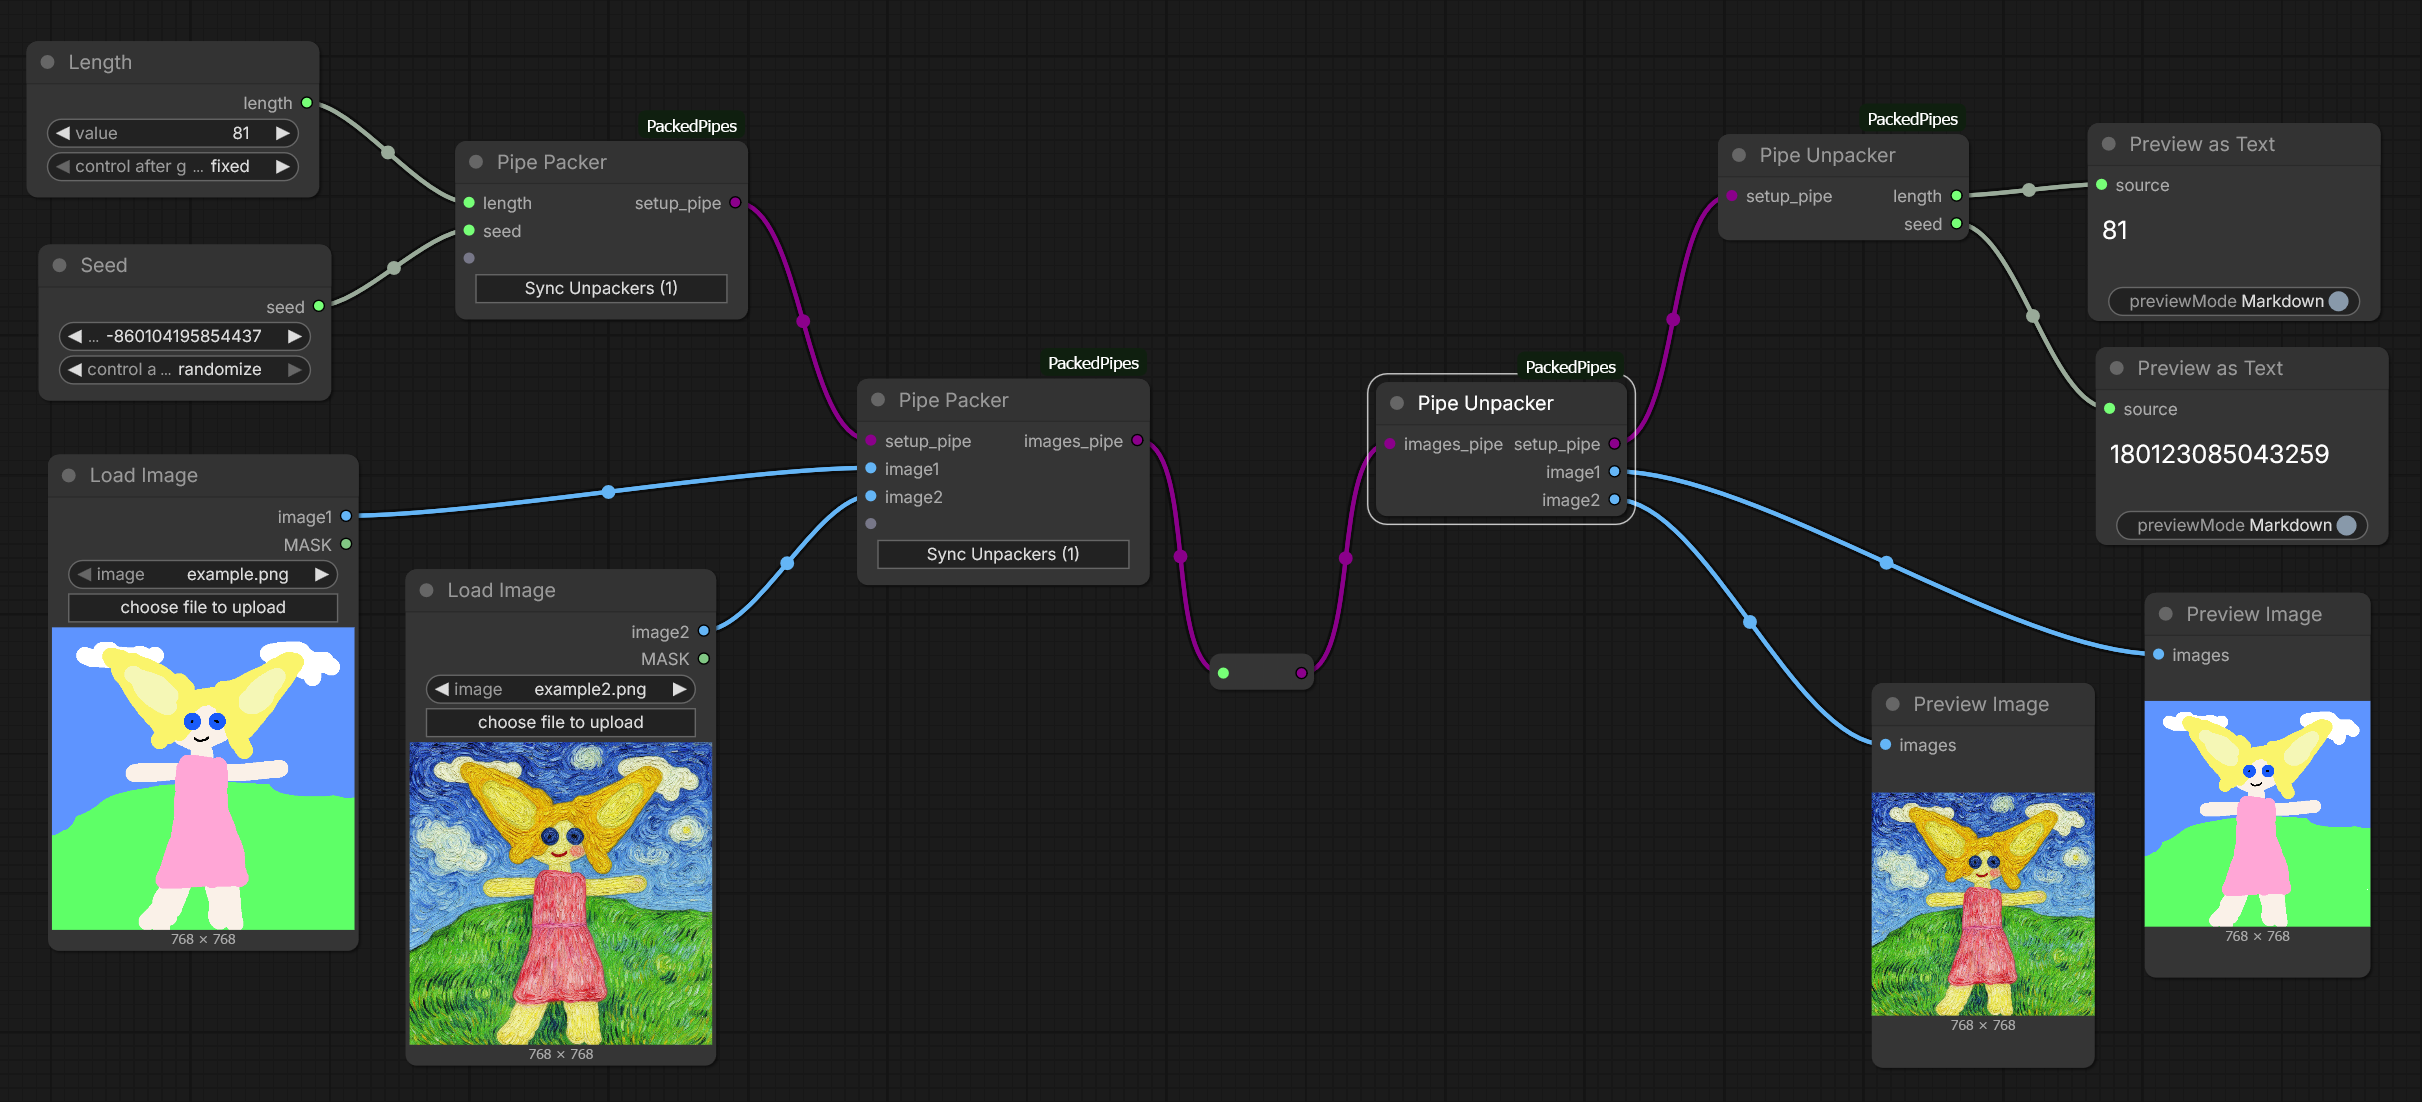Click the images_pipe output port on Pipe Packer

click(1137, 441)
